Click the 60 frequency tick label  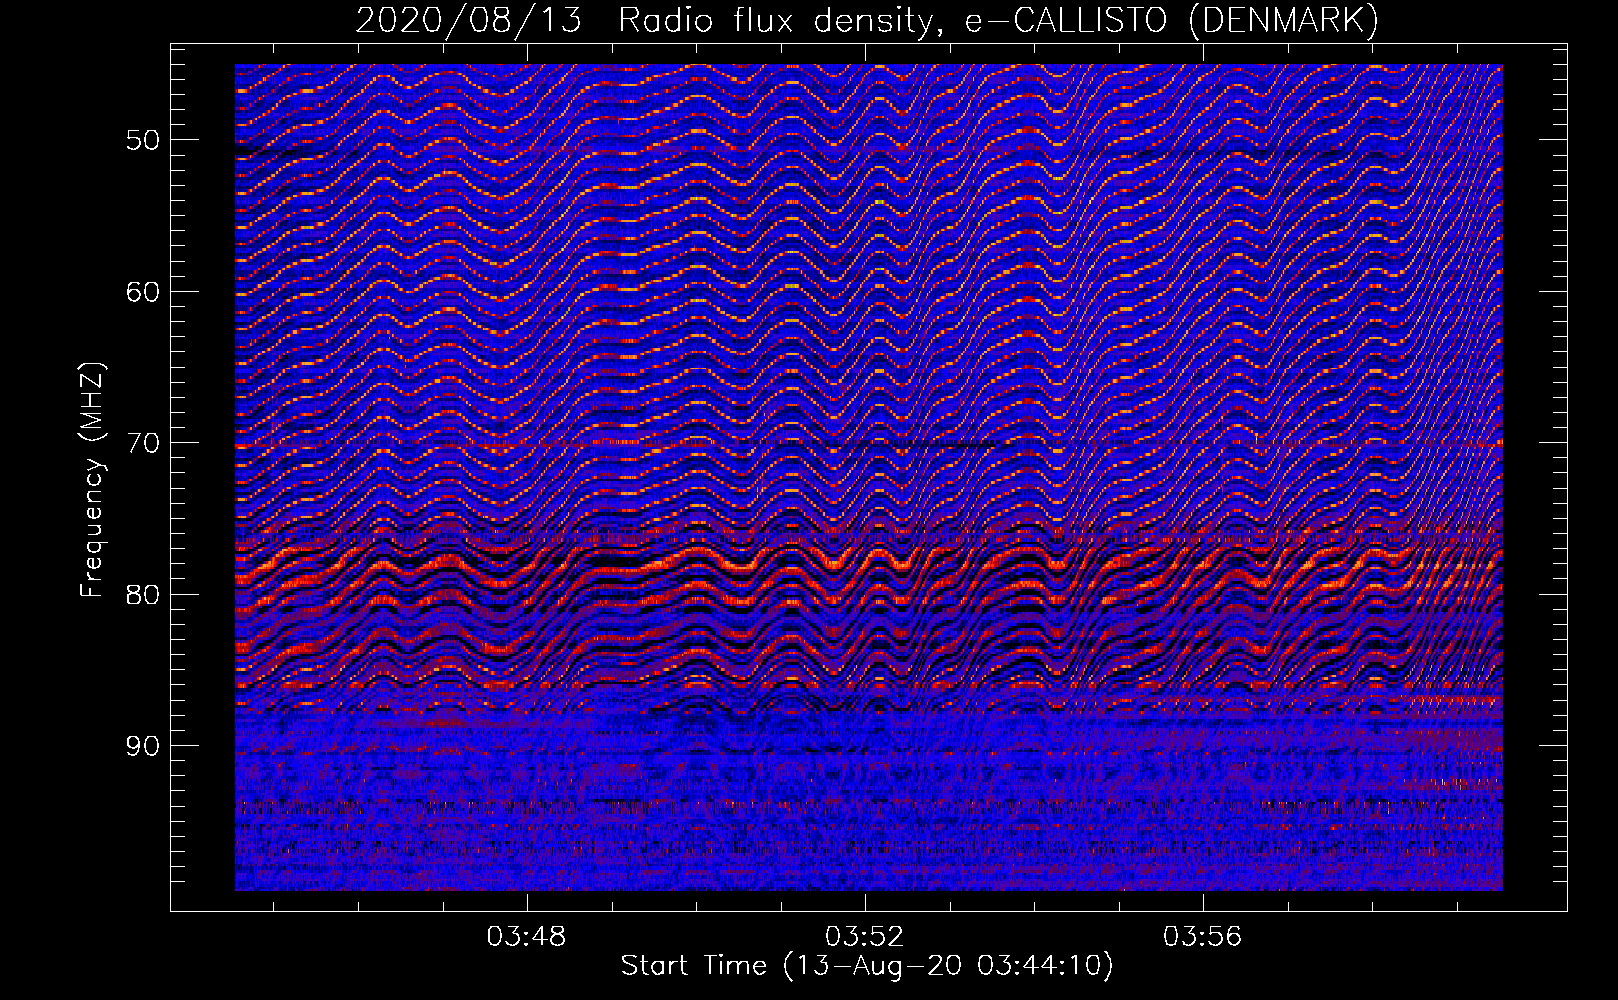[x=143, y=292]
